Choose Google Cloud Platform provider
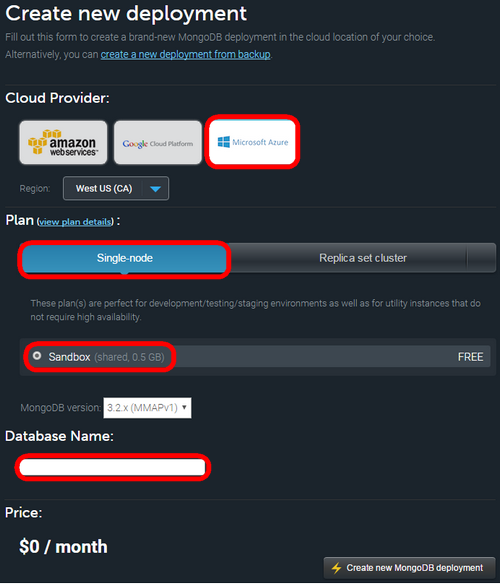This screenshot has width=500, height=584. click(x=158, y=142)
